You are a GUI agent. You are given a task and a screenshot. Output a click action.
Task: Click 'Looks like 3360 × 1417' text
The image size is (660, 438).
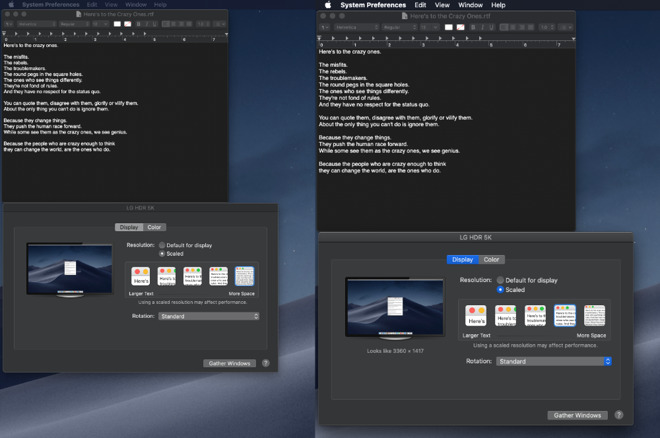coord(395,351)
